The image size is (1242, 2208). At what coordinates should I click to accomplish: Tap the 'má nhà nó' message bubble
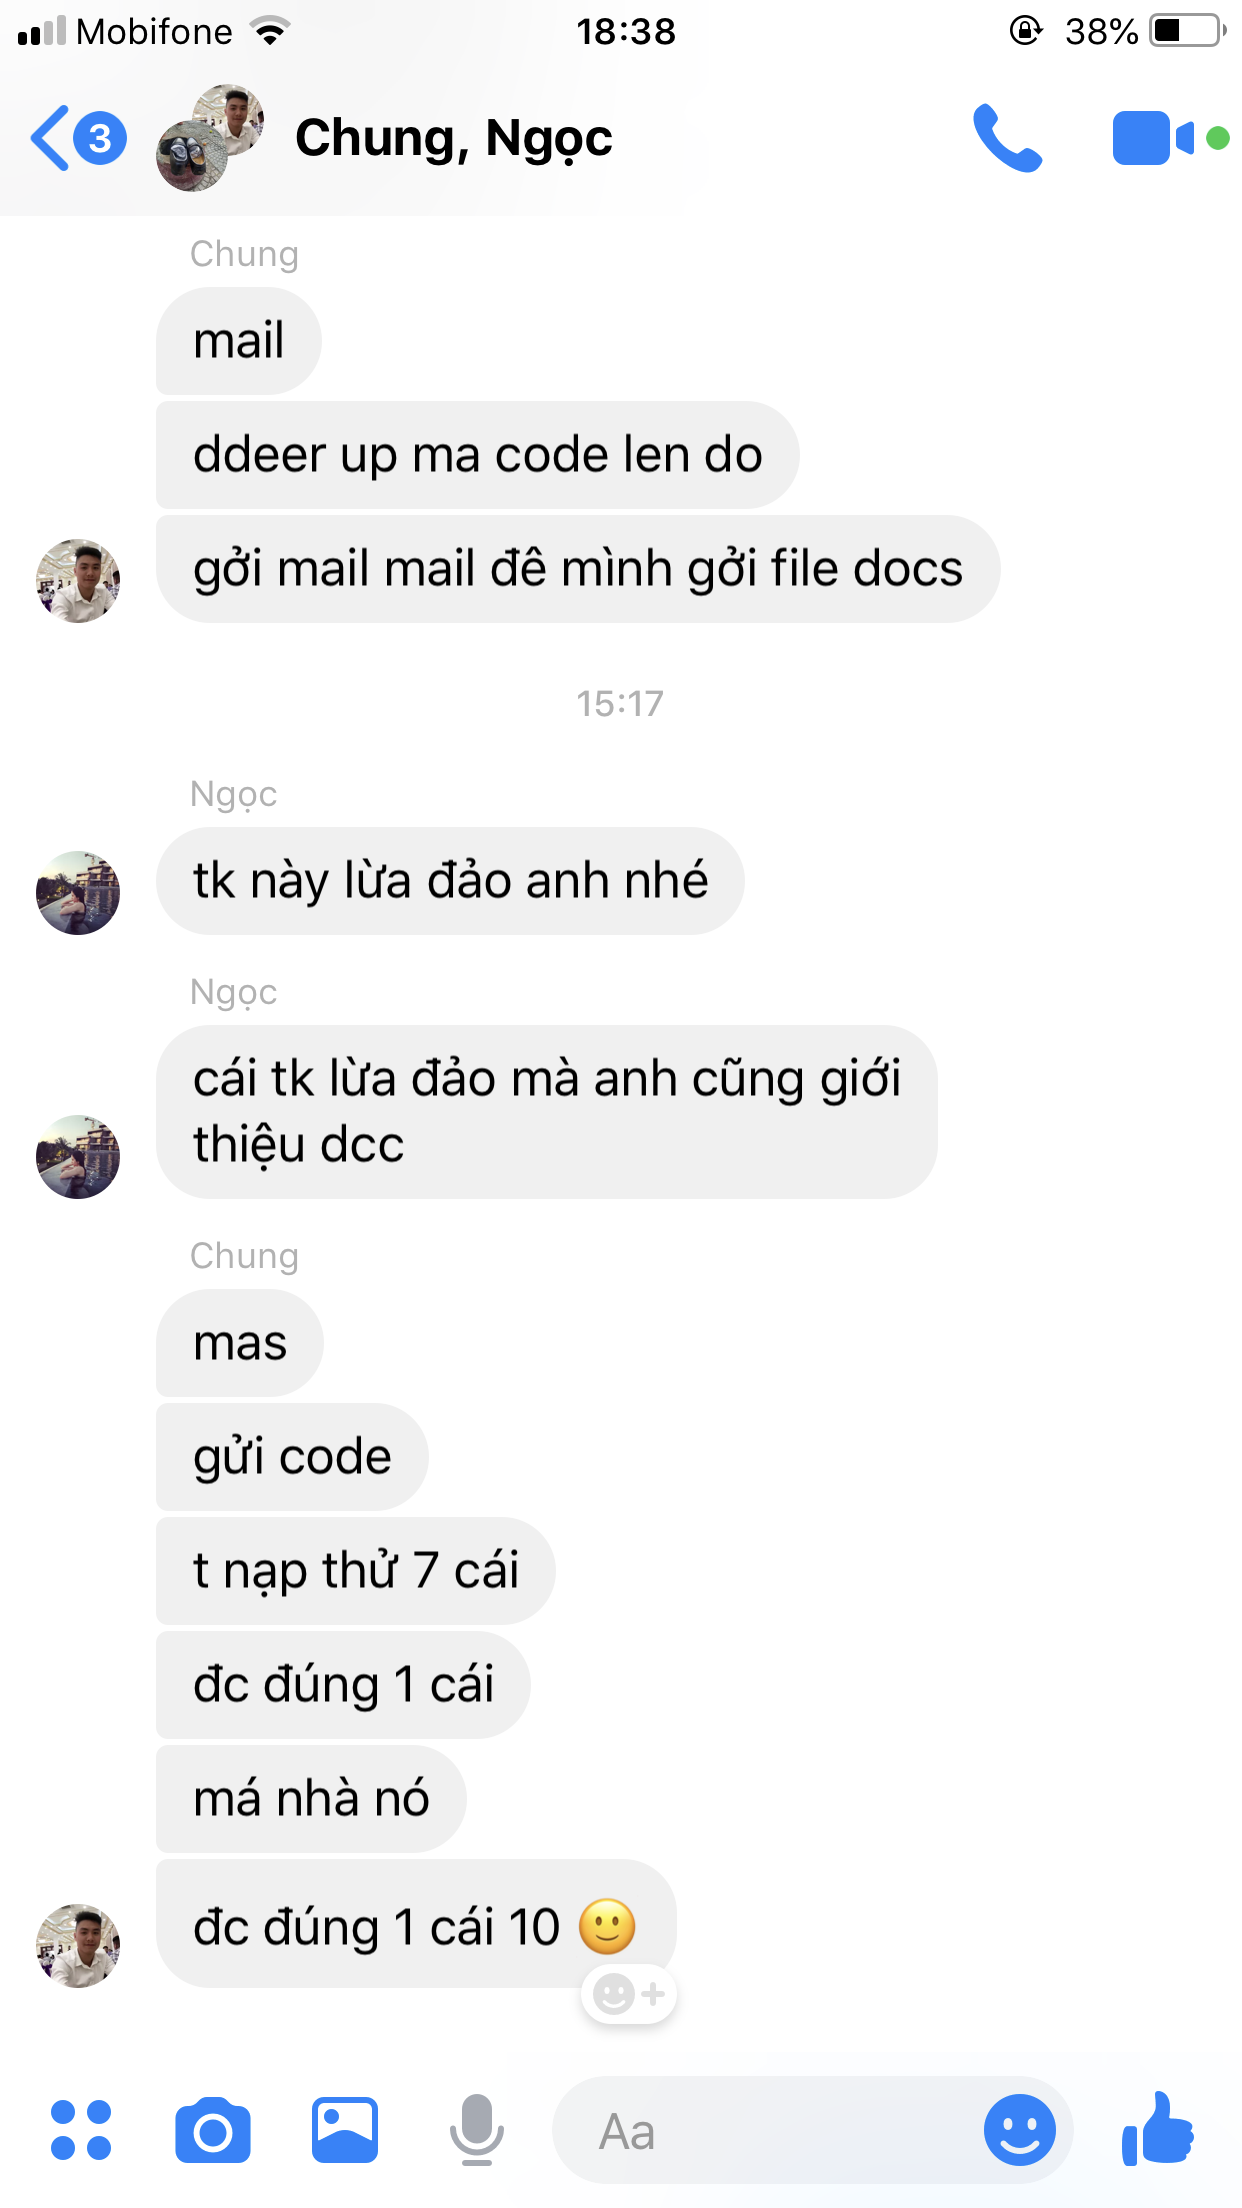click(311, 1798)
